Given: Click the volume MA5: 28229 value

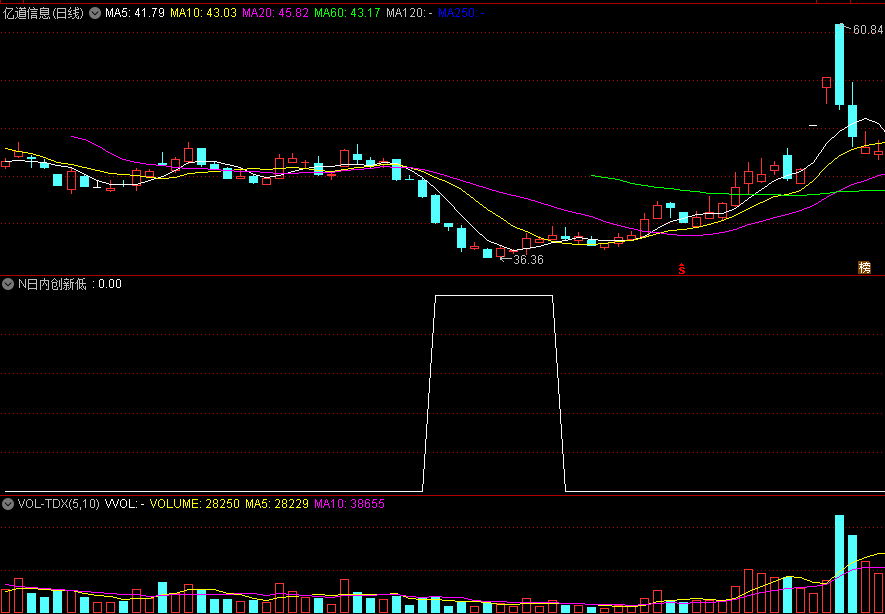Looking at the screenshot, I should click(277, 504).
